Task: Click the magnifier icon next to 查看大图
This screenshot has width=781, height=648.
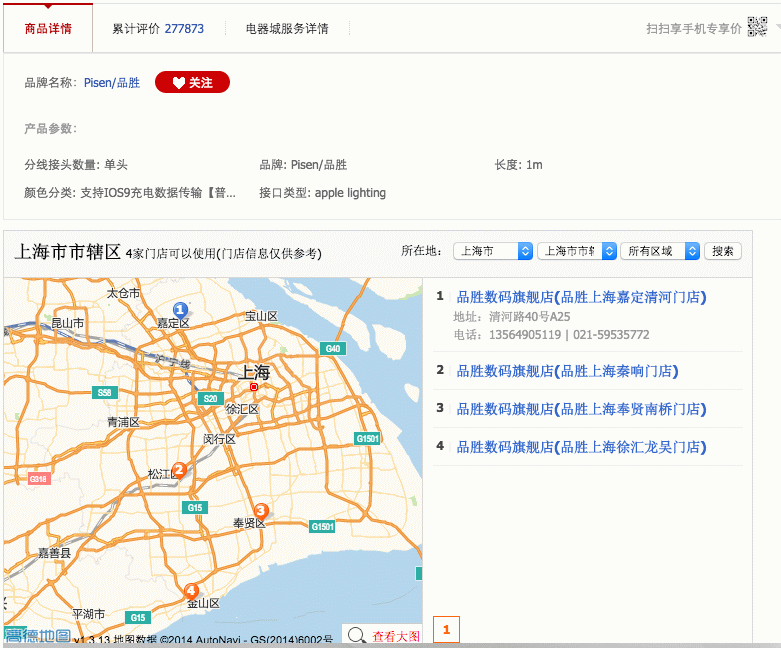Action: click(x=357, y=635)
